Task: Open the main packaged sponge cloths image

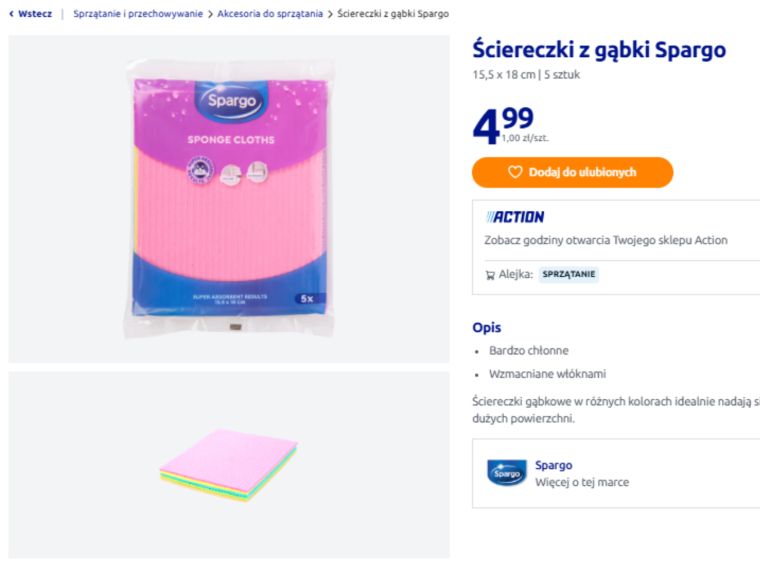Action: pos(229,198)
